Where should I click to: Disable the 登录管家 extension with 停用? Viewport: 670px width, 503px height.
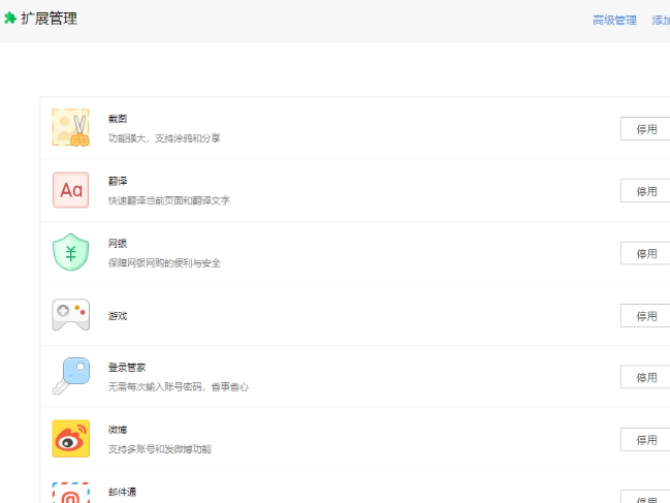click(645, 377)
